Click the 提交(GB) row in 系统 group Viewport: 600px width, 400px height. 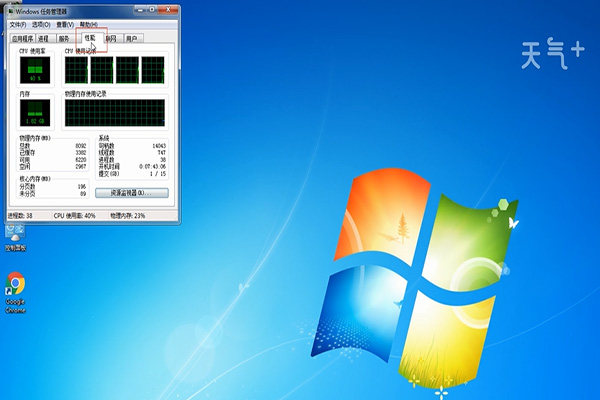click(x=132, y=174)
